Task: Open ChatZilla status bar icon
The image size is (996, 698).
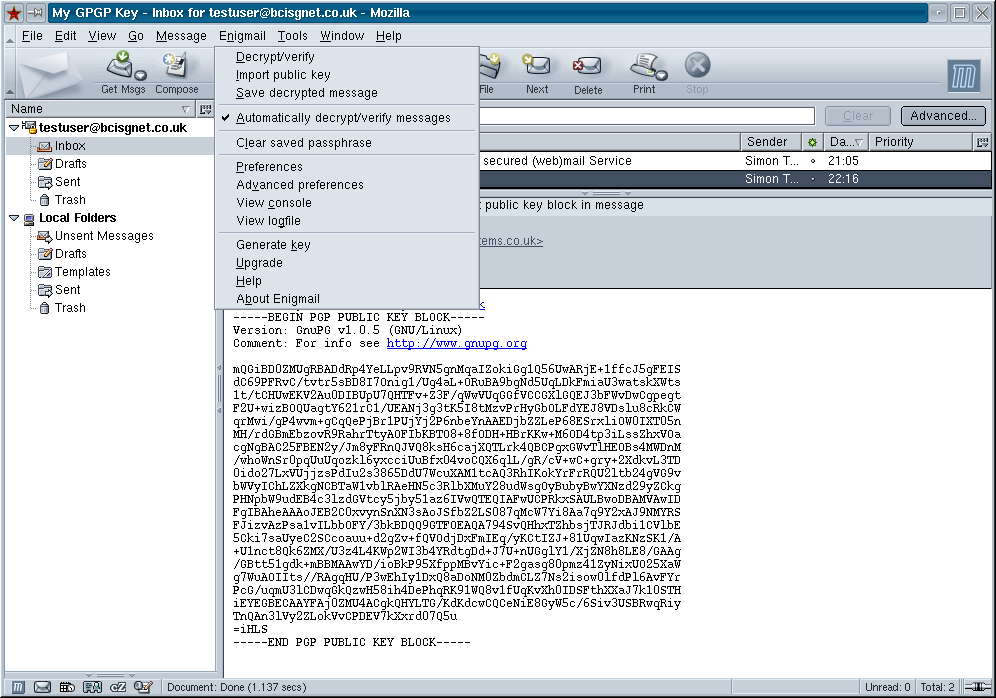Action: click(x=118, y=687)
